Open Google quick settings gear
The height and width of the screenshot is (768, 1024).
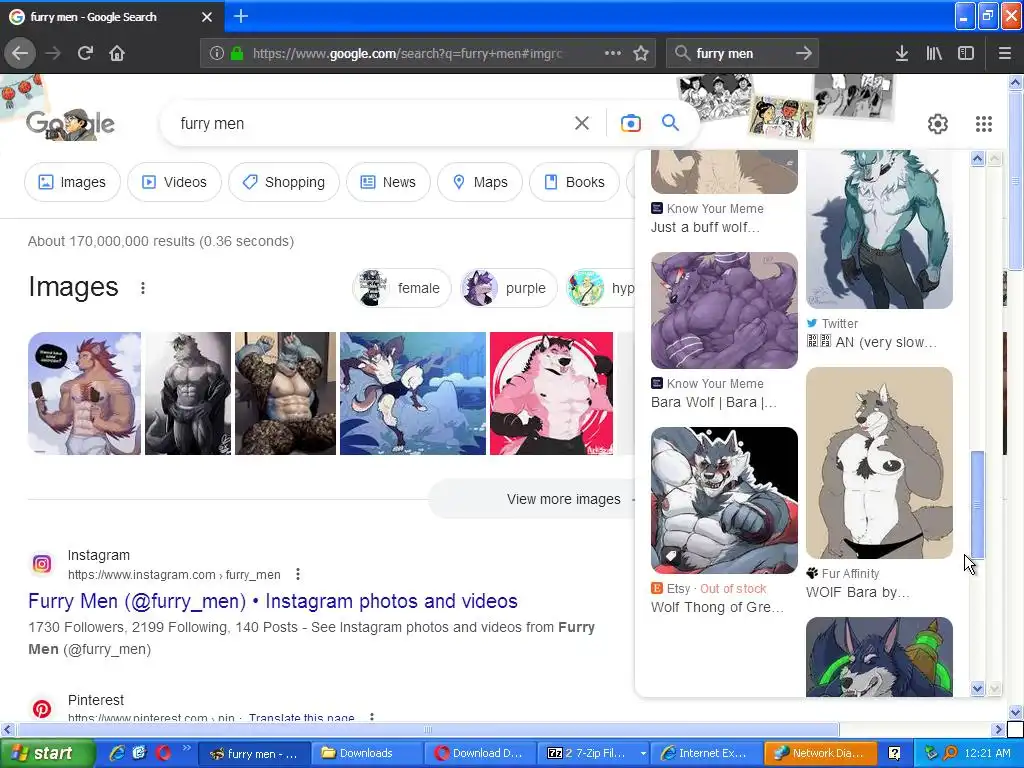pos(938,123)
